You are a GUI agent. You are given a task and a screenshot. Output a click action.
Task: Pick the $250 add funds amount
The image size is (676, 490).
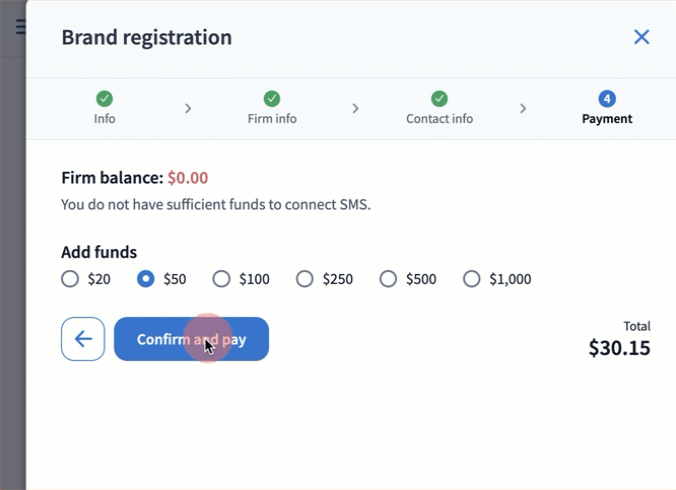click(x=305, y=279)
